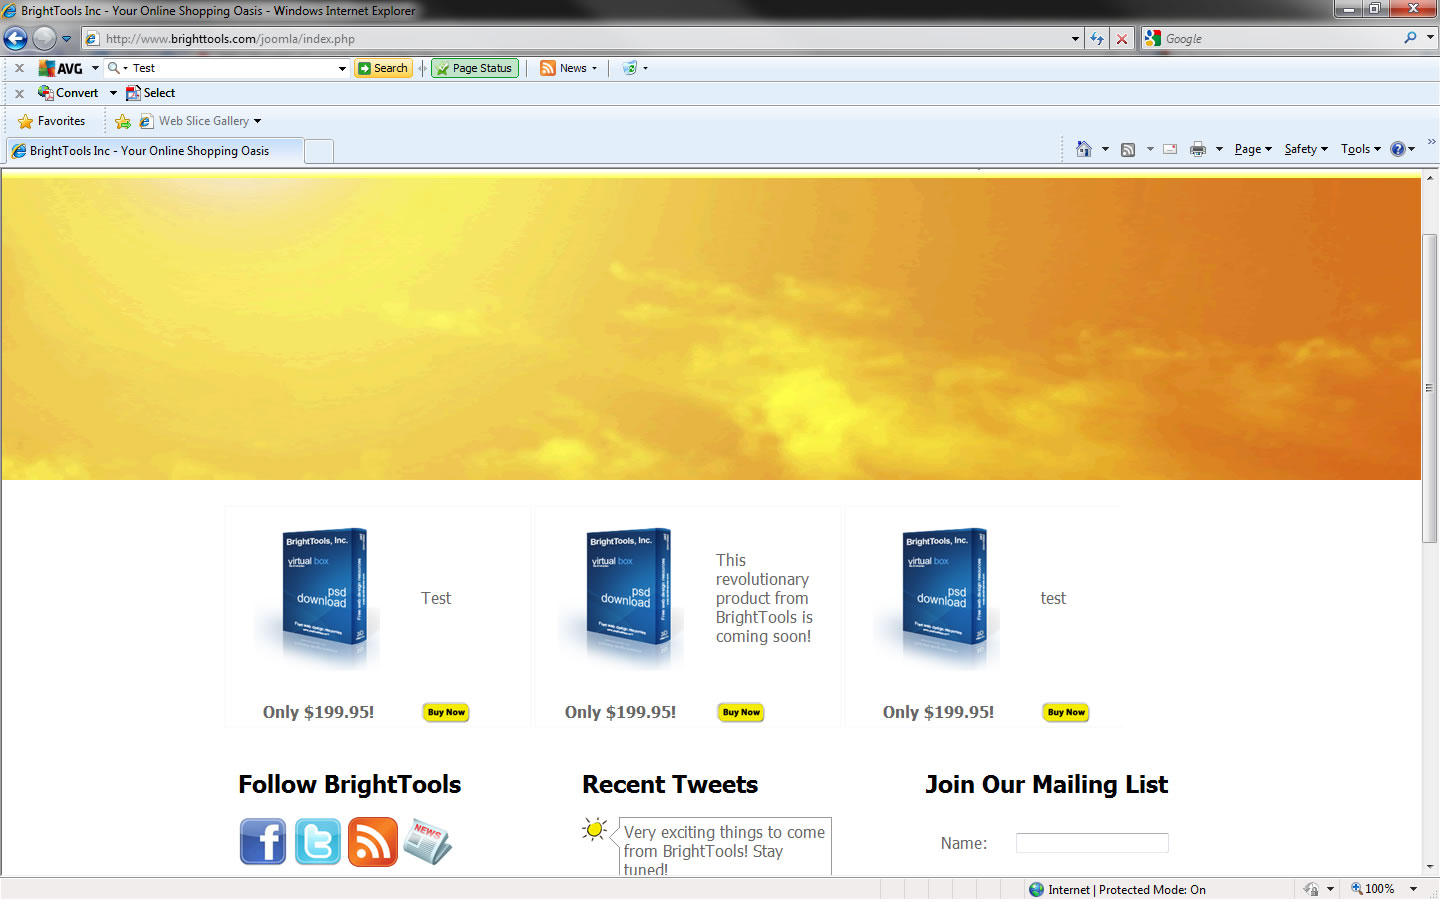Click the Select PDF toolbar button

tap(150, 93)
